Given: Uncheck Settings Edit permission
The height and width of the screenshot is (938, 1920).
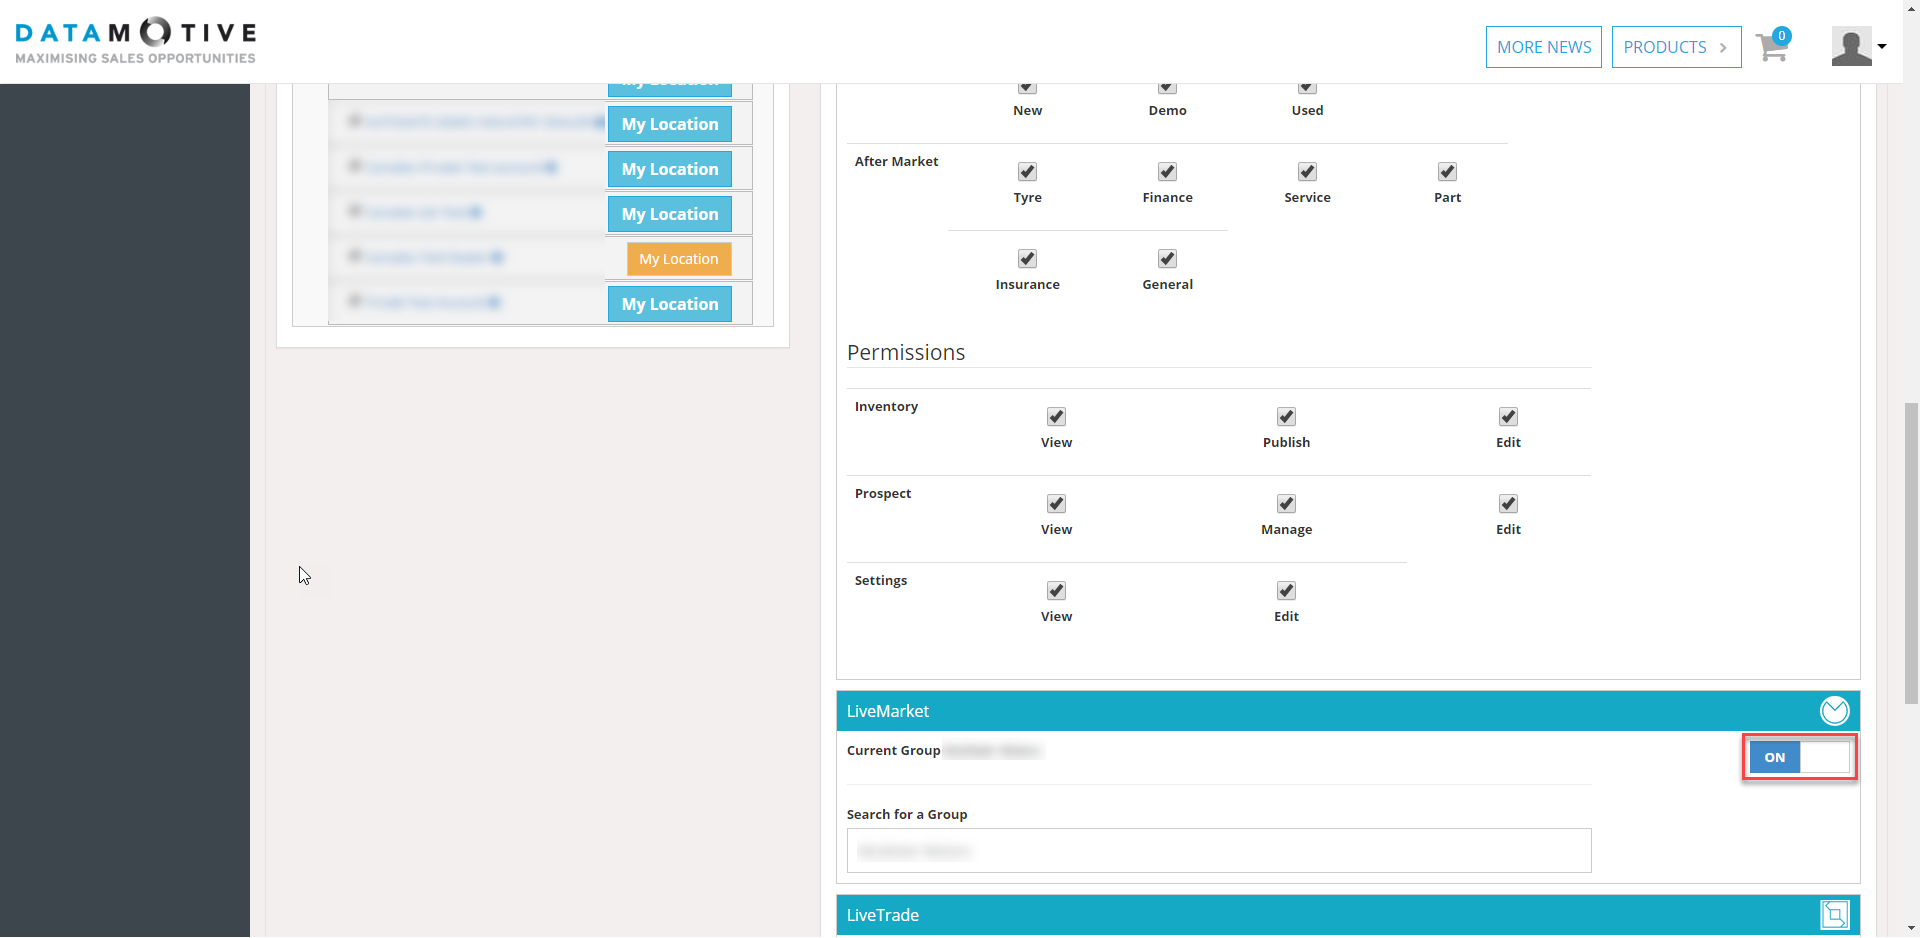Looking at the screenshot, I should (1286, 591).
